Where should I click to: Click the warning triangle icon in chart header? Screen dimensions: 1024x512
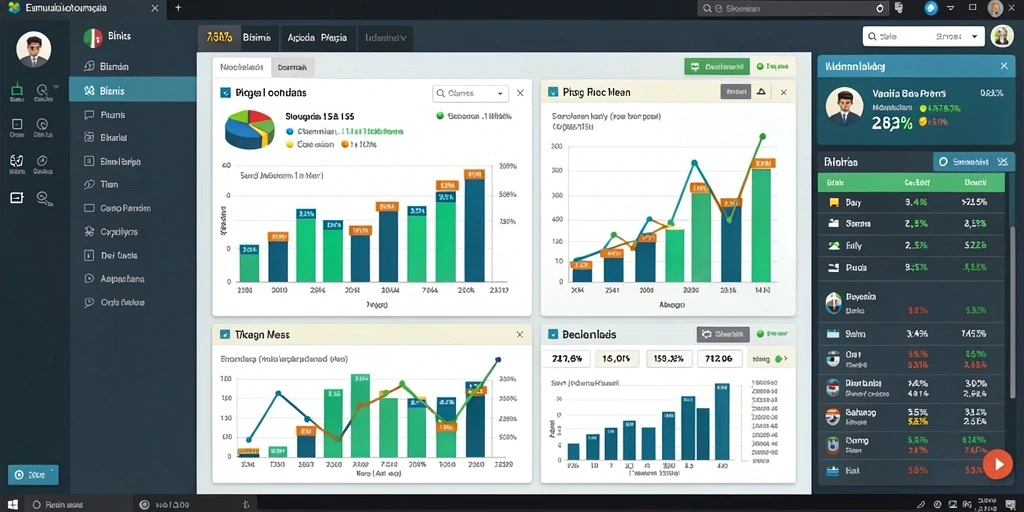click(761, 92)
